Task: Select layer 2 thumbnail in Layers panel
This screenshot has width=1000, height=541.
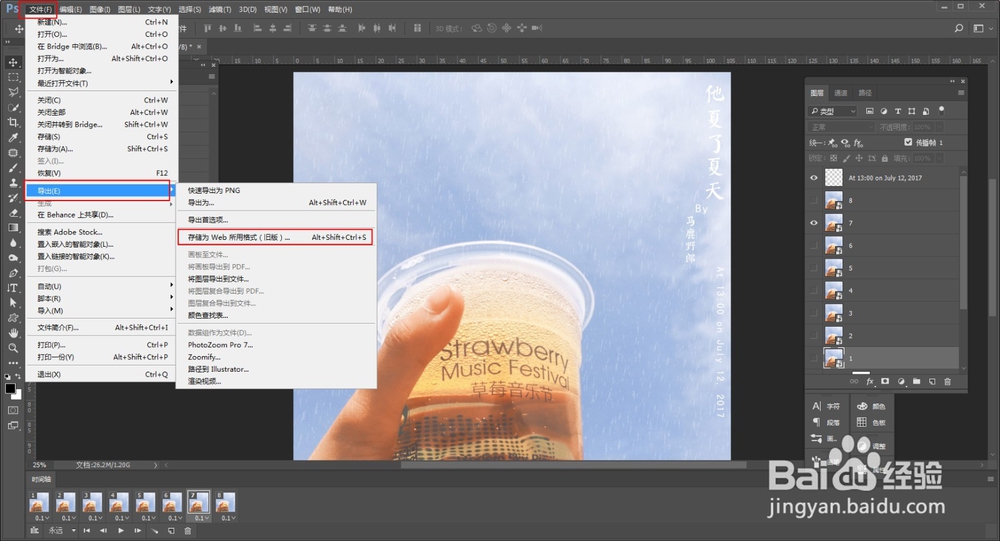Action: tap(834, 336)
